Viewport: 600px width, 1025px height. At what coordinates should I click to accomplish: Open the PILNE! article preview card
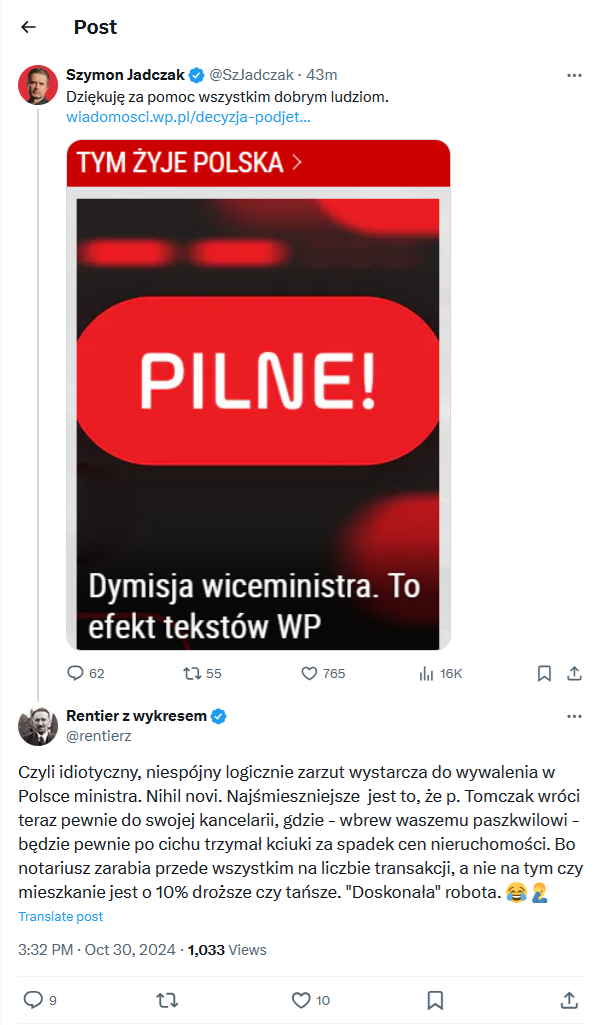258,395
